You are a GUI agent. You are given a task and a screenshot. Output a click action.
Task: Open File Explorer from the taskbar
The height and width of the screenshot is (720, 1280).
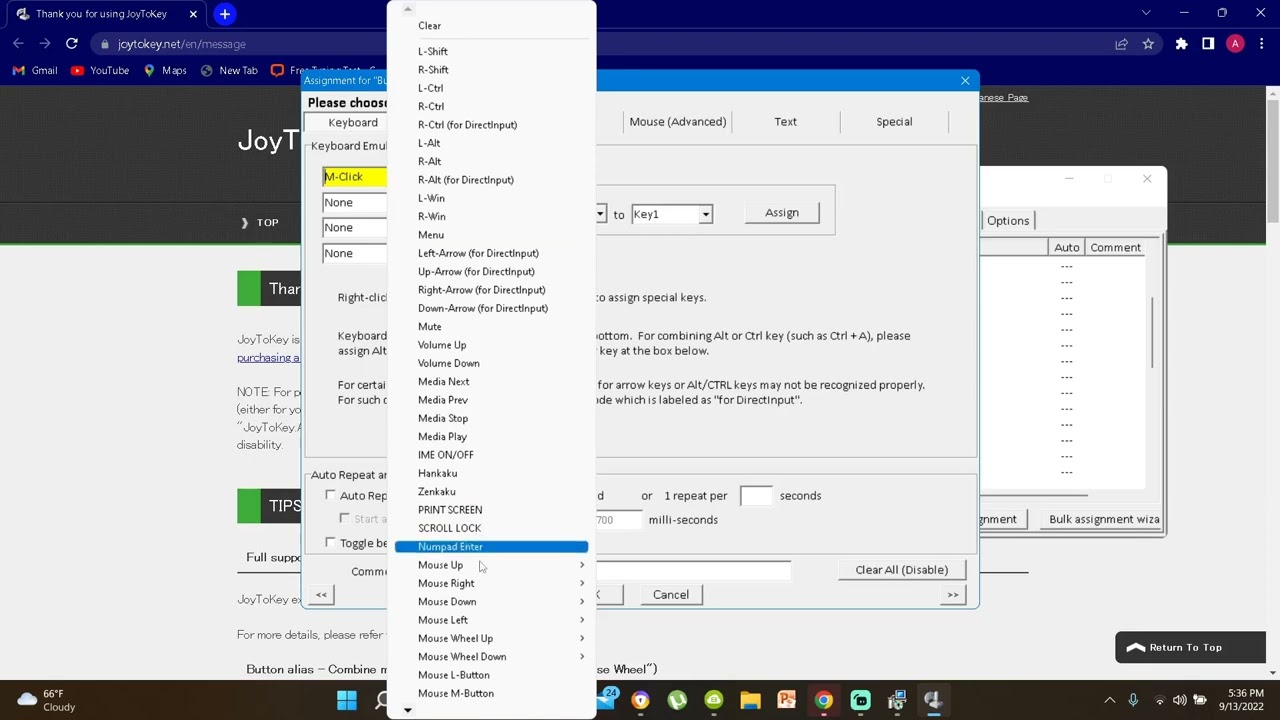coord(750,700)
